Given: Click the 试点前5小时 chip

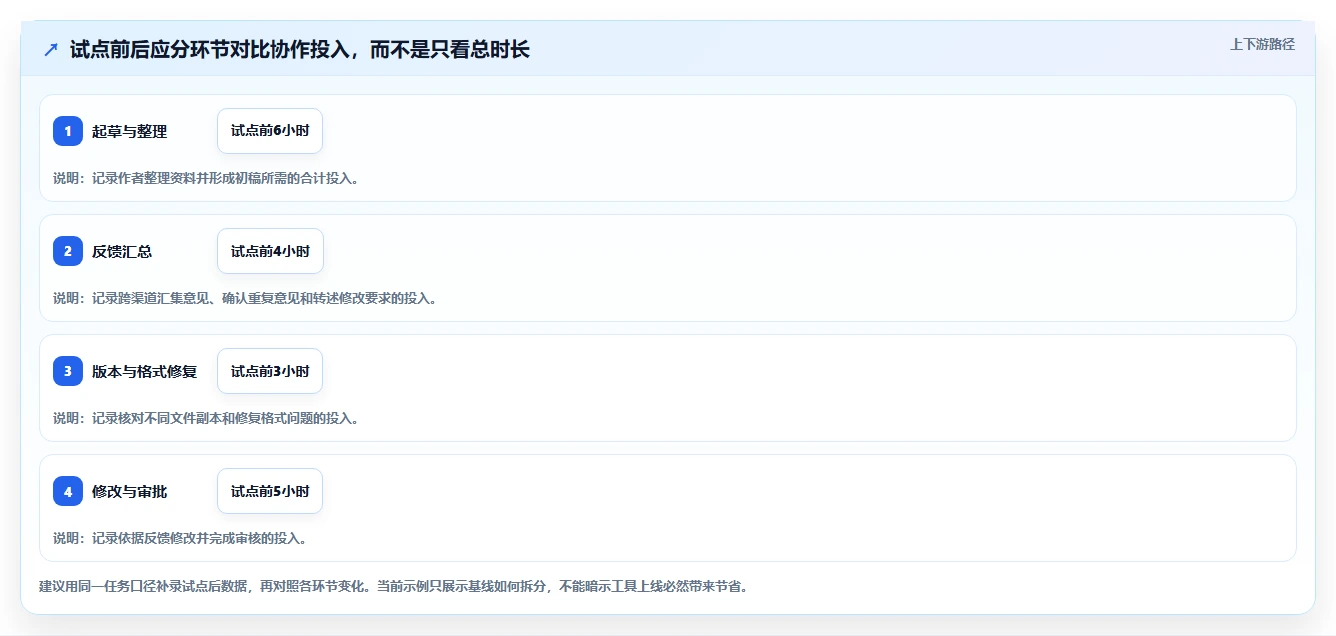Looking at the screenshot, I should click(x=270, y=491).
